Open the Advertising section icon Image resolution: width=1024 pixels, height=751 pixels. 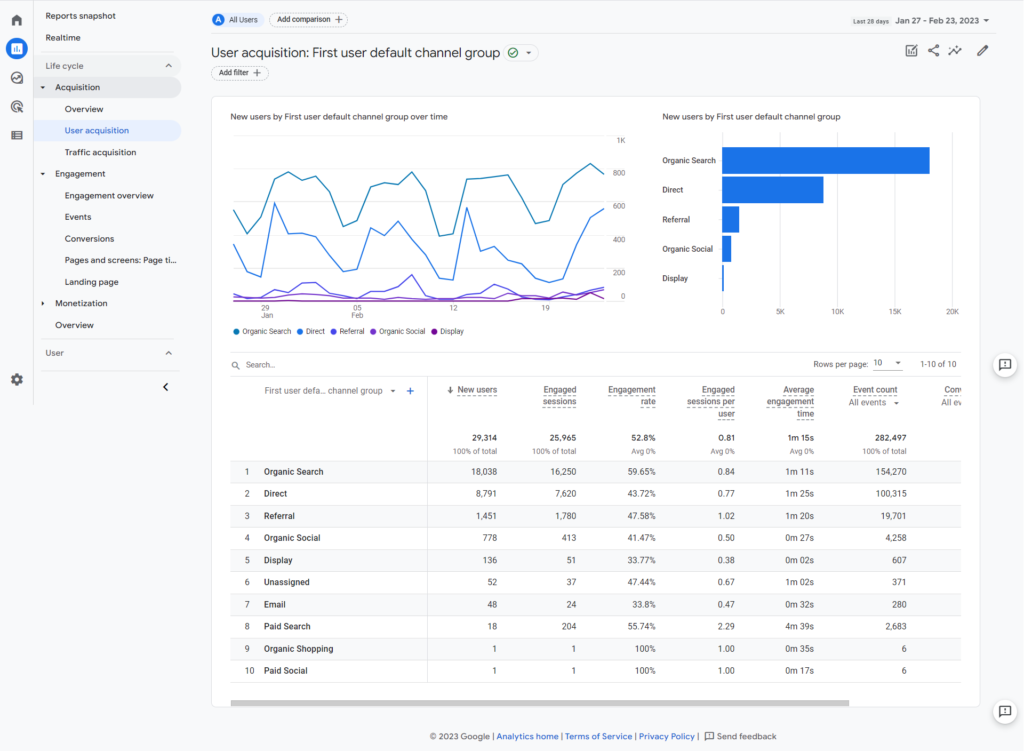[17, 107]
